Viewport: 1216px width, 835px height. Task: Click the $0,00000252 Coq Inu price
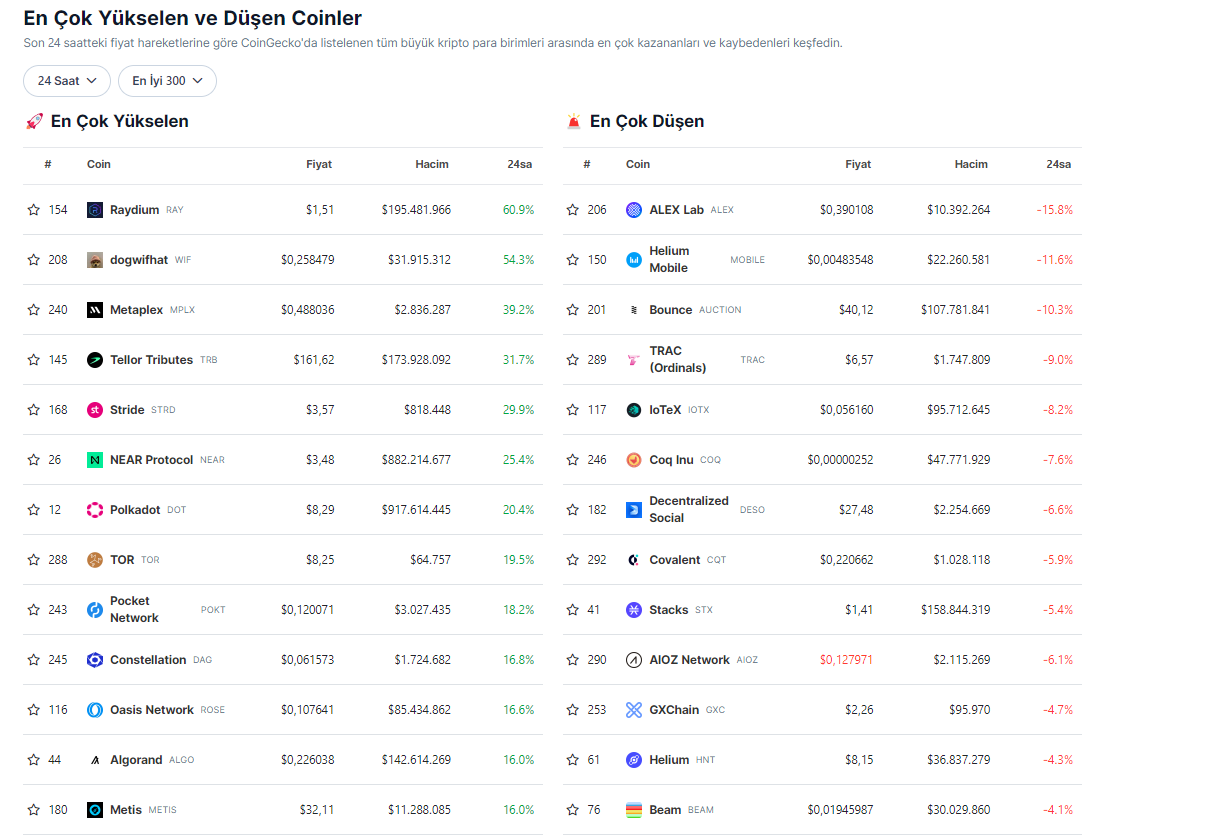pyautogui.click(x=840, y=460)
